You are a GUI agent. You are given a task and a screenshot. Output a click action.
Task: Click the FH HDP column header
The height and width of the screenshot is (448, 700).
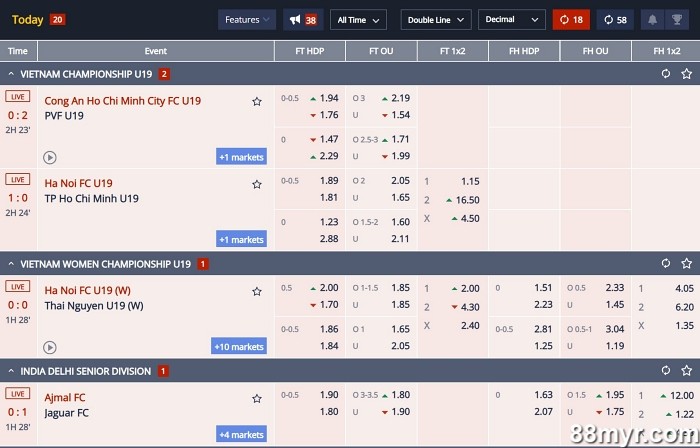(524, 51)
